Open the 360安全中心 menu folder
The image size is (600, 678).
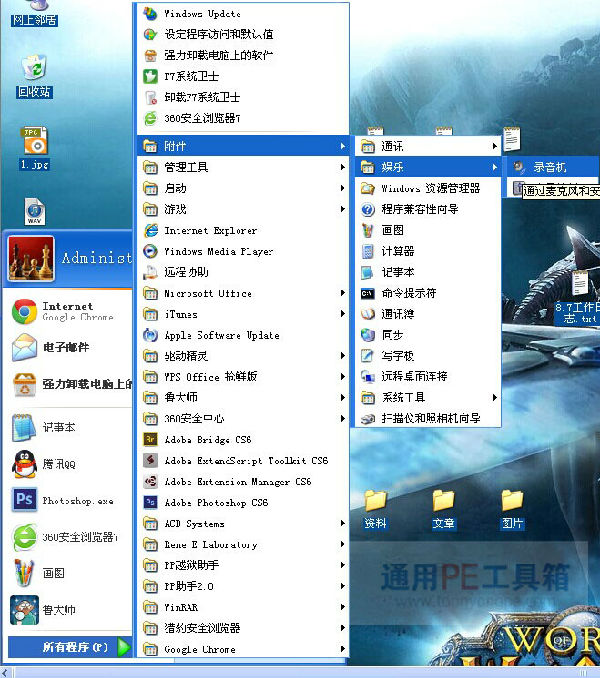[x=243, y=418]
